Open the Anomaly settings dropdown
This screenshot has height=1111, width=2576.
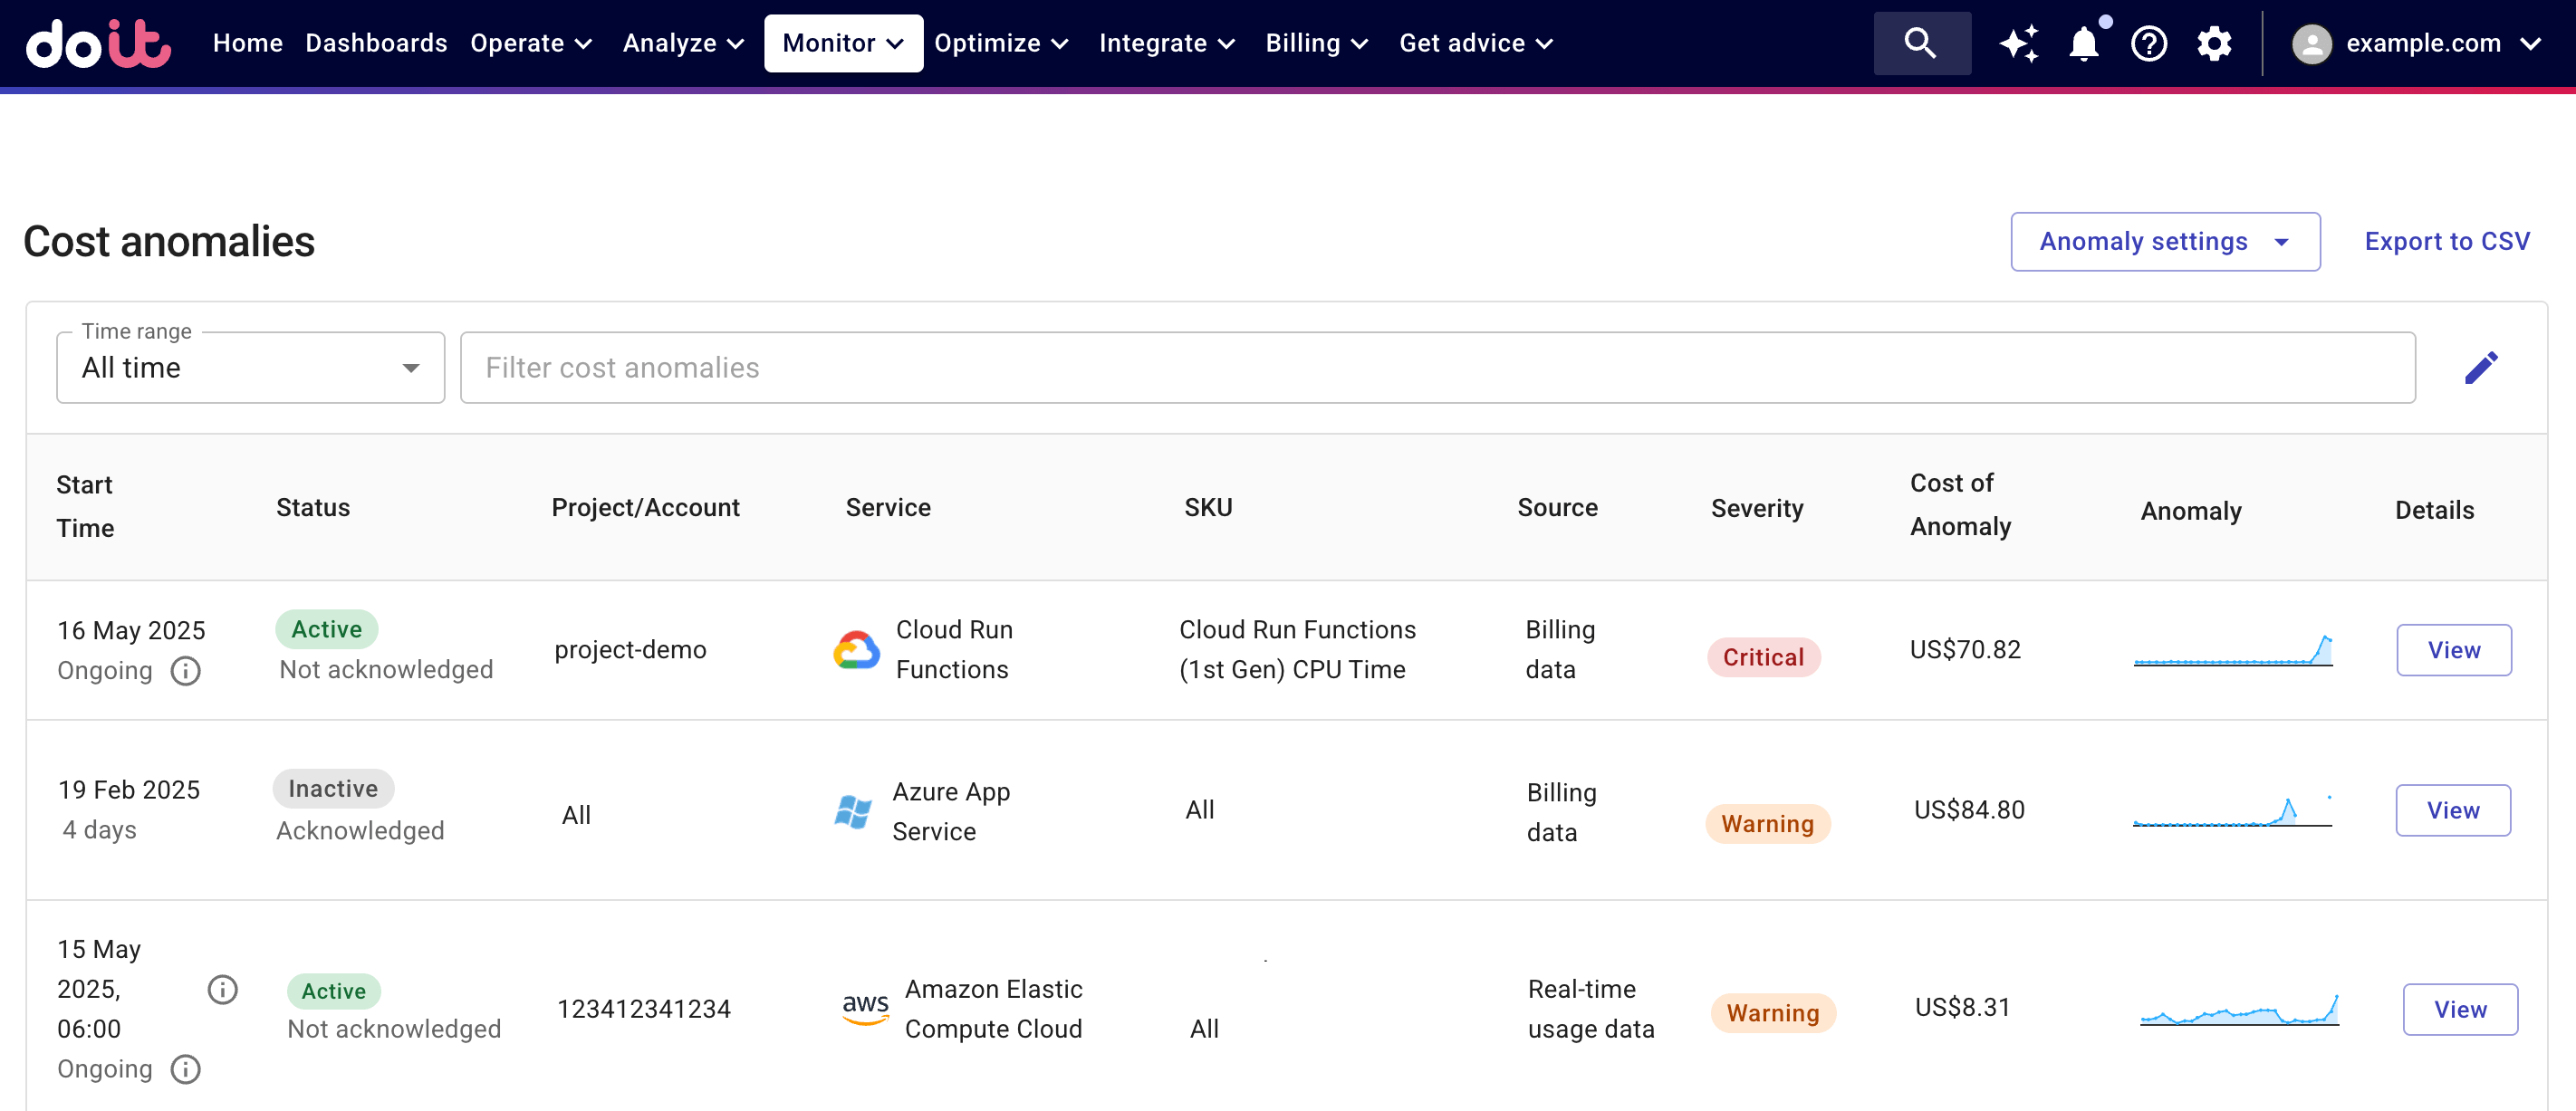2164,241
